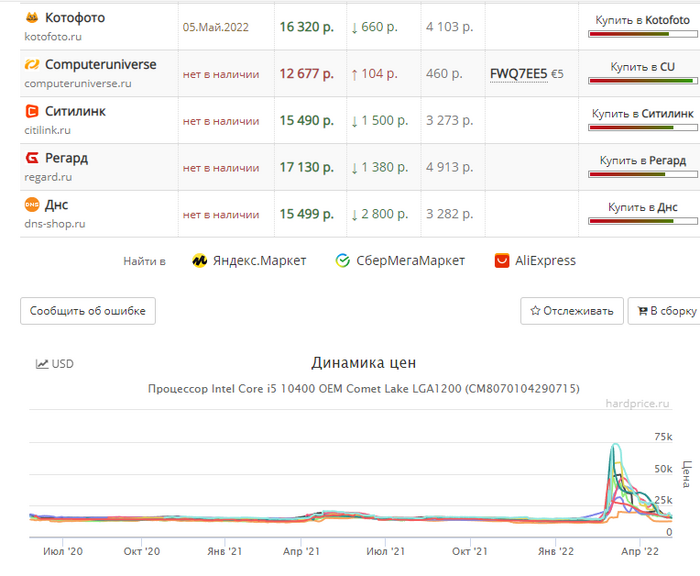Click Сообщить об ошибке button
The width and height of the screenshot is (700, 576).
point(88,311)
